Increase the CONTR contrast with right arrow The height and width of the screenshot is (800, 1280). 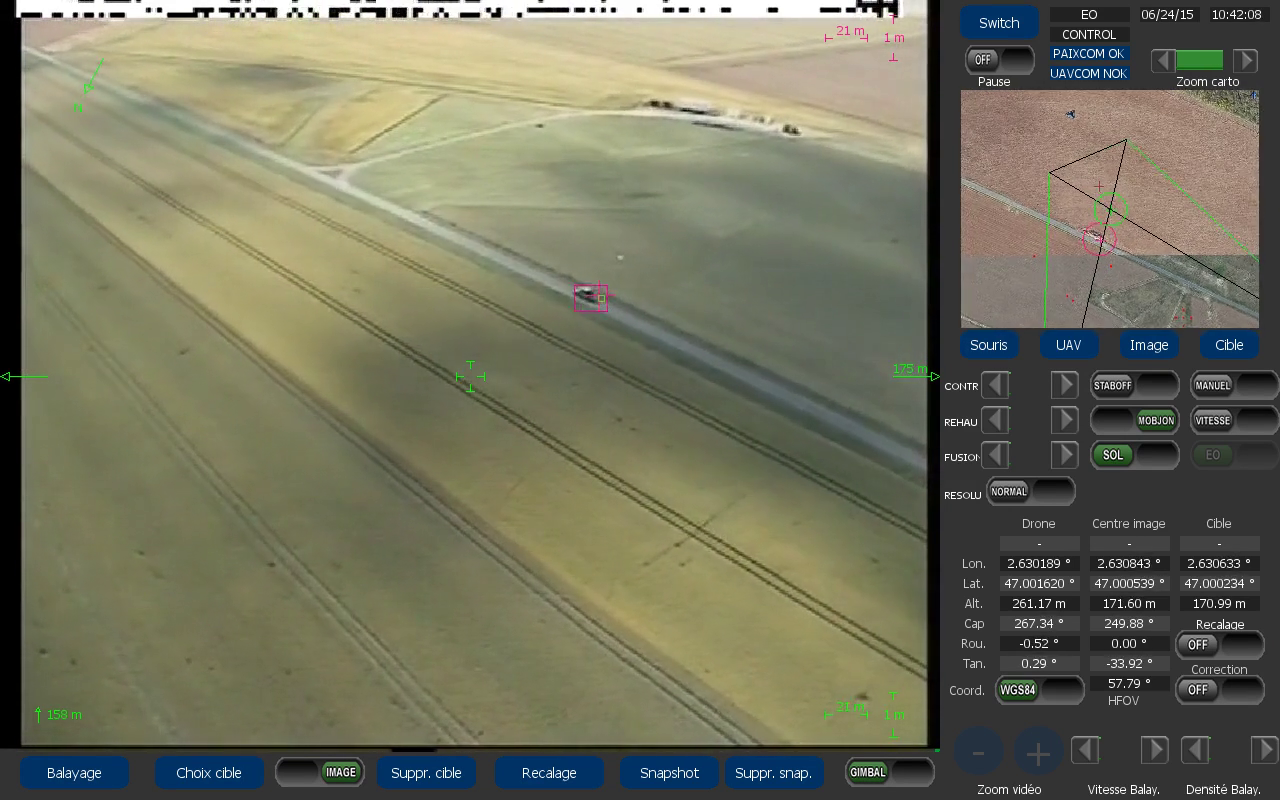point(1064,385)
